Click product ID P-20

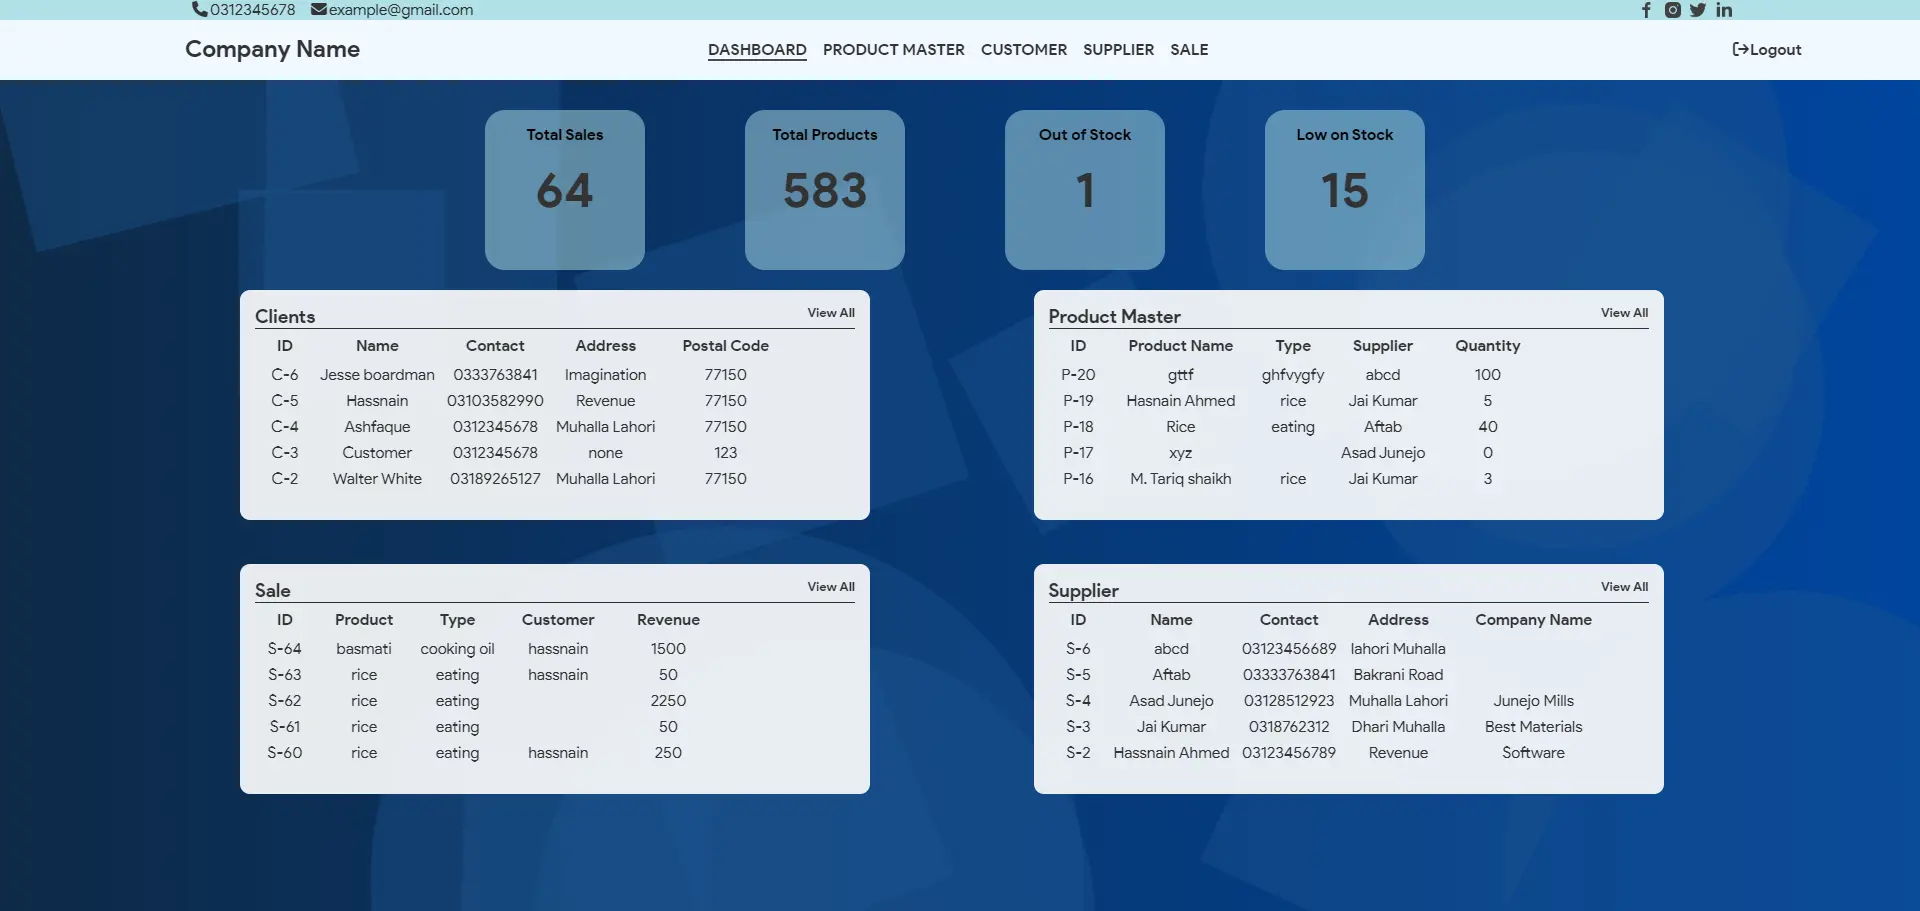pyautogui.click(x=1078, y=375)
